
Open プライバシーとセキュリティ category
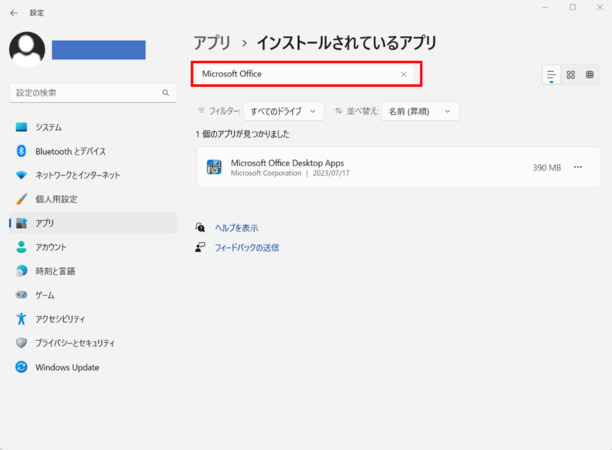(x=93, y=343)
